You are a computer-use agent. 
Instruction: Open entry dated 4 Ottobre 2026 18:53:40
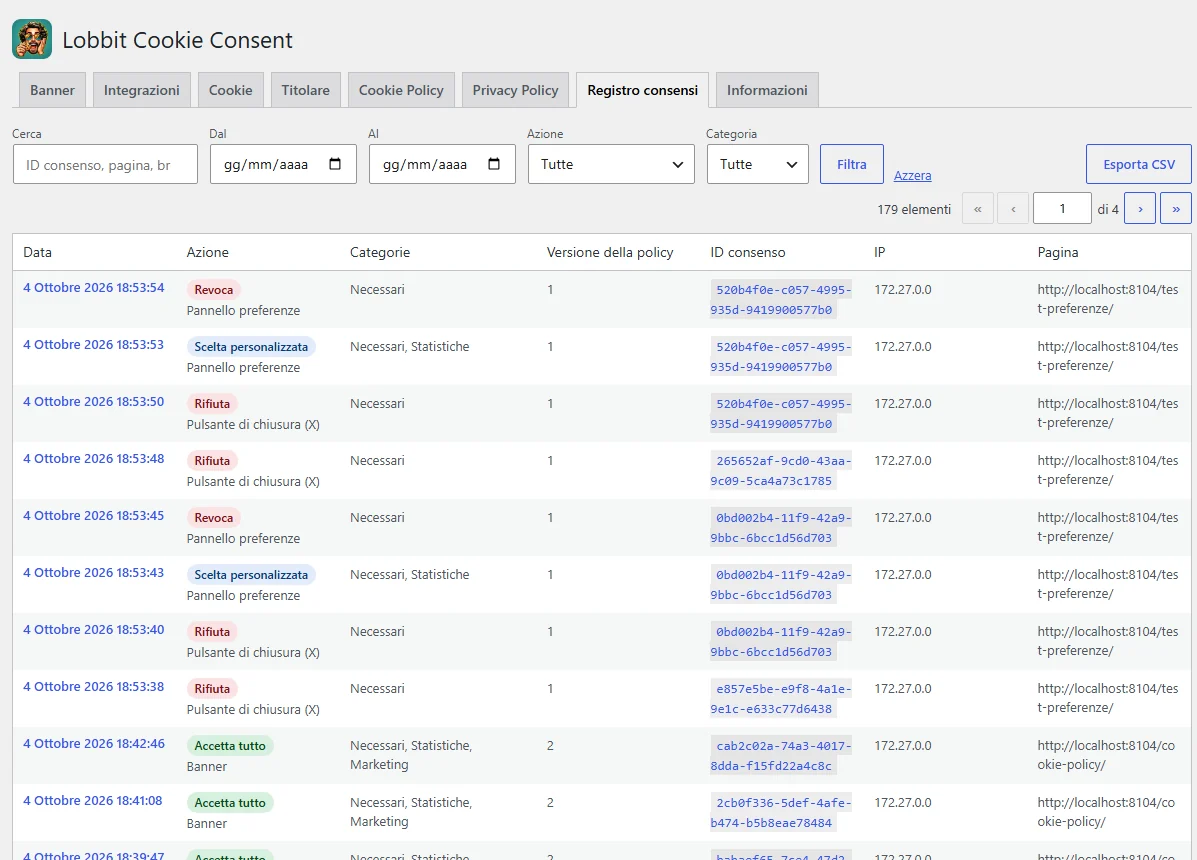[x=94, y=630]
